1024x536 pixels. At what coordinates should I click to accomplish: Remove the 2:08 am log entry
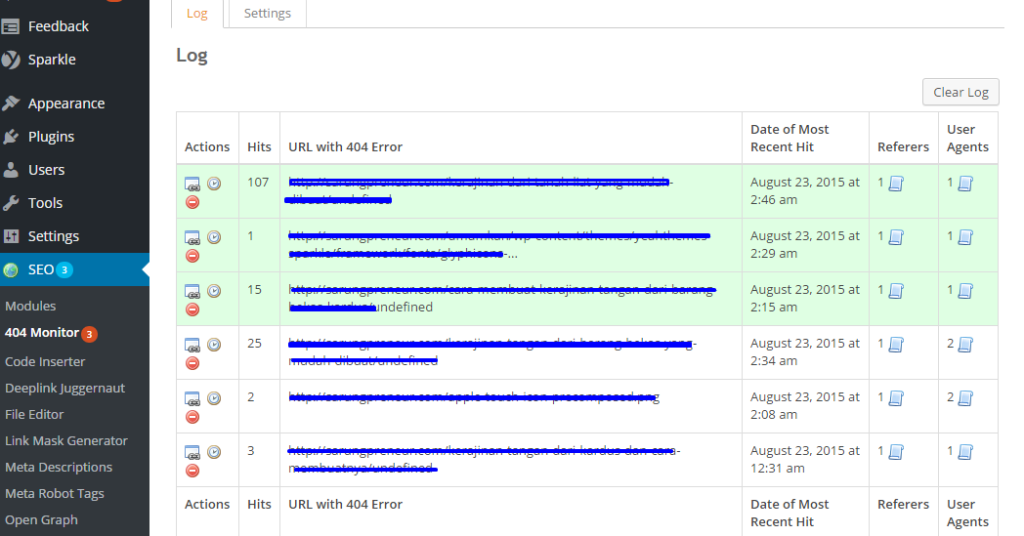(192, 417)
